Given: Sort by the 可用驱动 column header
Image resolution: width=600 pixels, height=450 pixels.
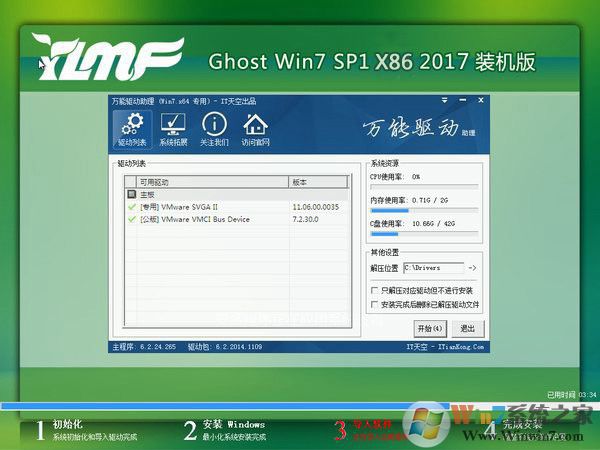Looking at the screenshot, I should (x=212, y=182).
